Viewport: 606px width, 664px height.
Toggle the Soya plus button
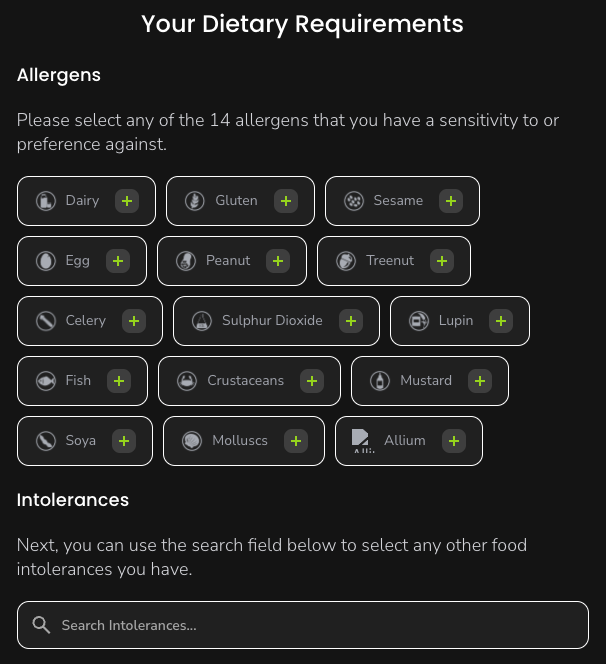(124, 441)
